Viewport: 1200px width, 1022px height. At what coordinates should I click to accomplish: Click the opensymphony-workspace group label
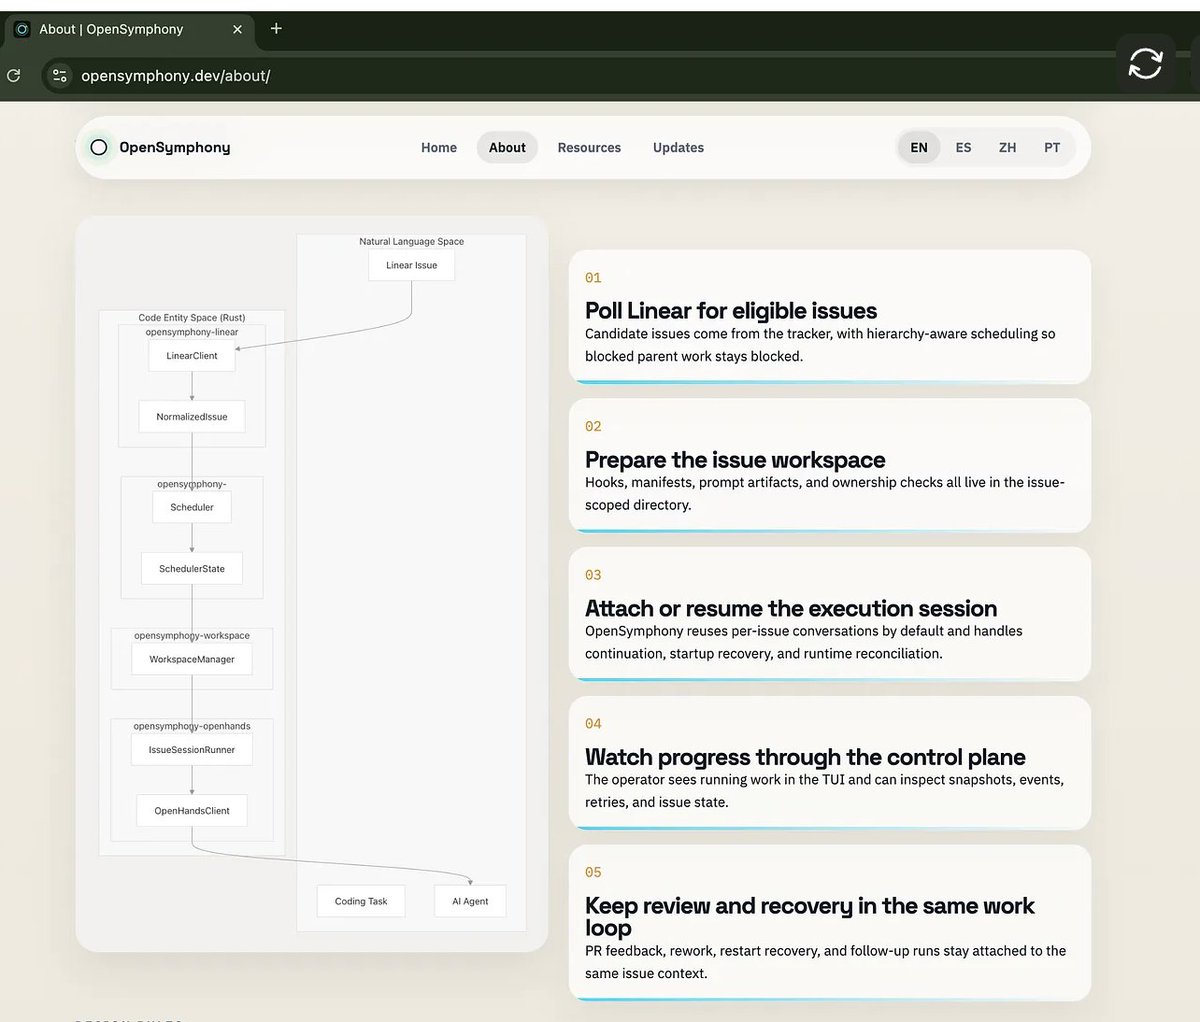coord(192,635)
